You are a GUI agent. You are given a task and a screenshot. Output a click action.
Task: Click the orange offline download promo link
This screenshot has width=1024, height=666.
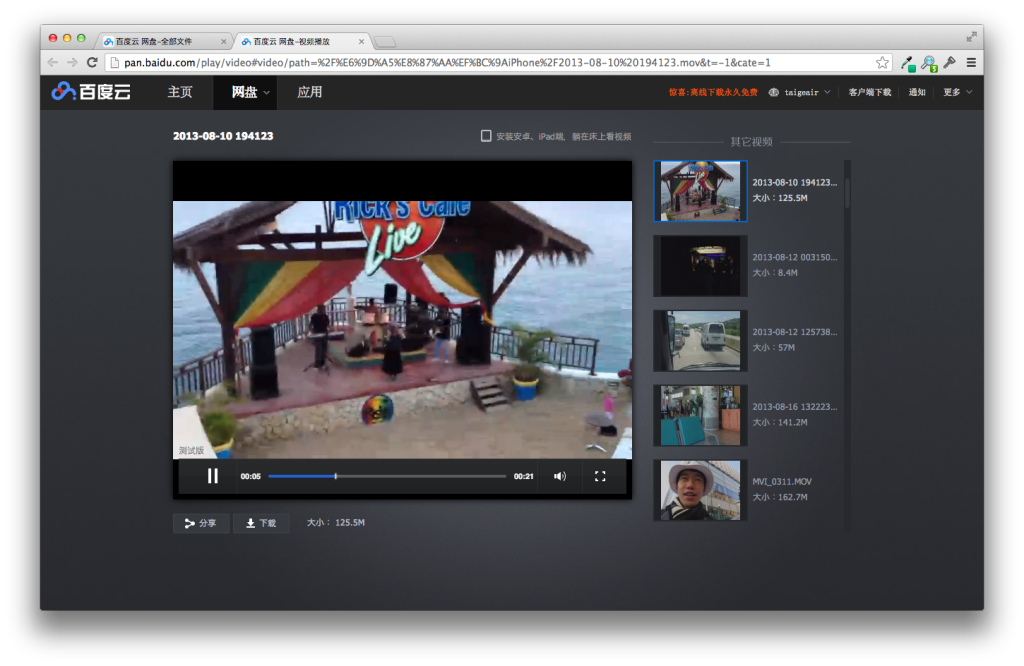click(712, 92)
